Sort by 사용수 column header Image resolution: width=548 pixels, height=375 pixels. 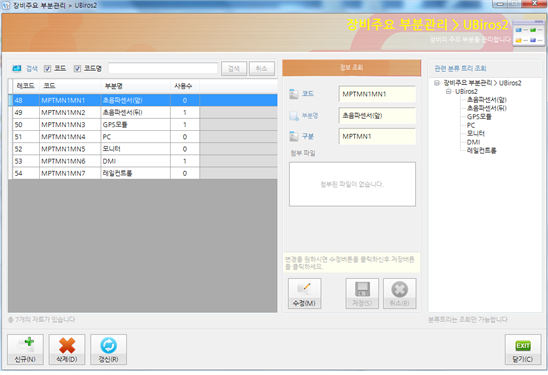(185, 86)
